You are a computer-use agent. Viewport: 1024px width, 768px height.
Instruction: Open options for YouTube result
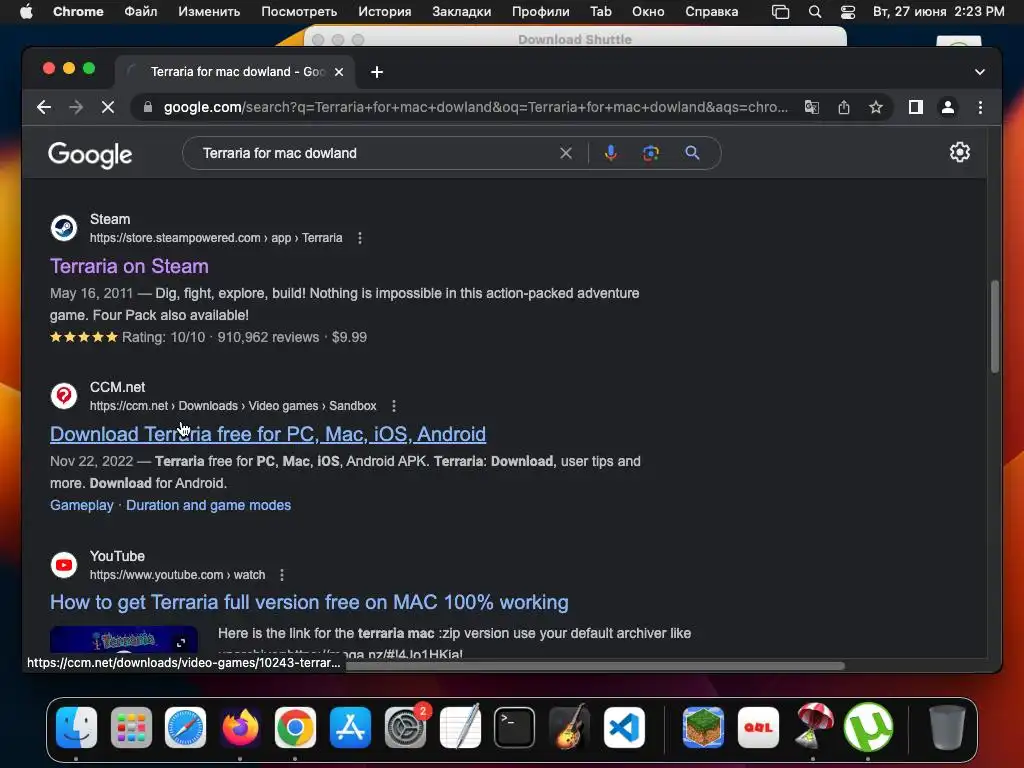click(281, 575)
